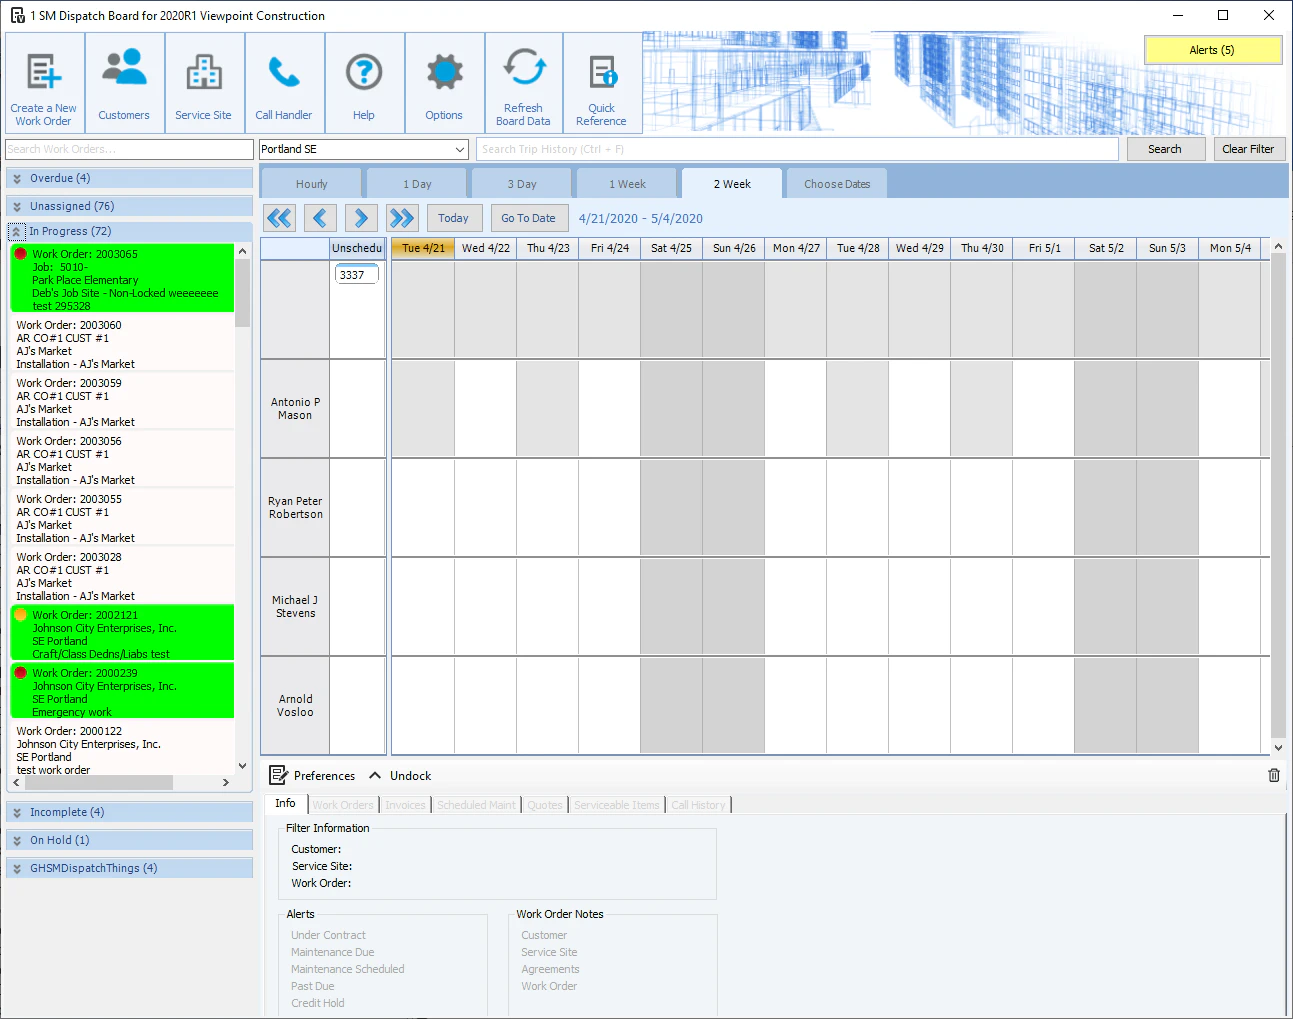Click Refresh Board Data icon
Screen dimensions: 1293x1019
tap(523, 68)
